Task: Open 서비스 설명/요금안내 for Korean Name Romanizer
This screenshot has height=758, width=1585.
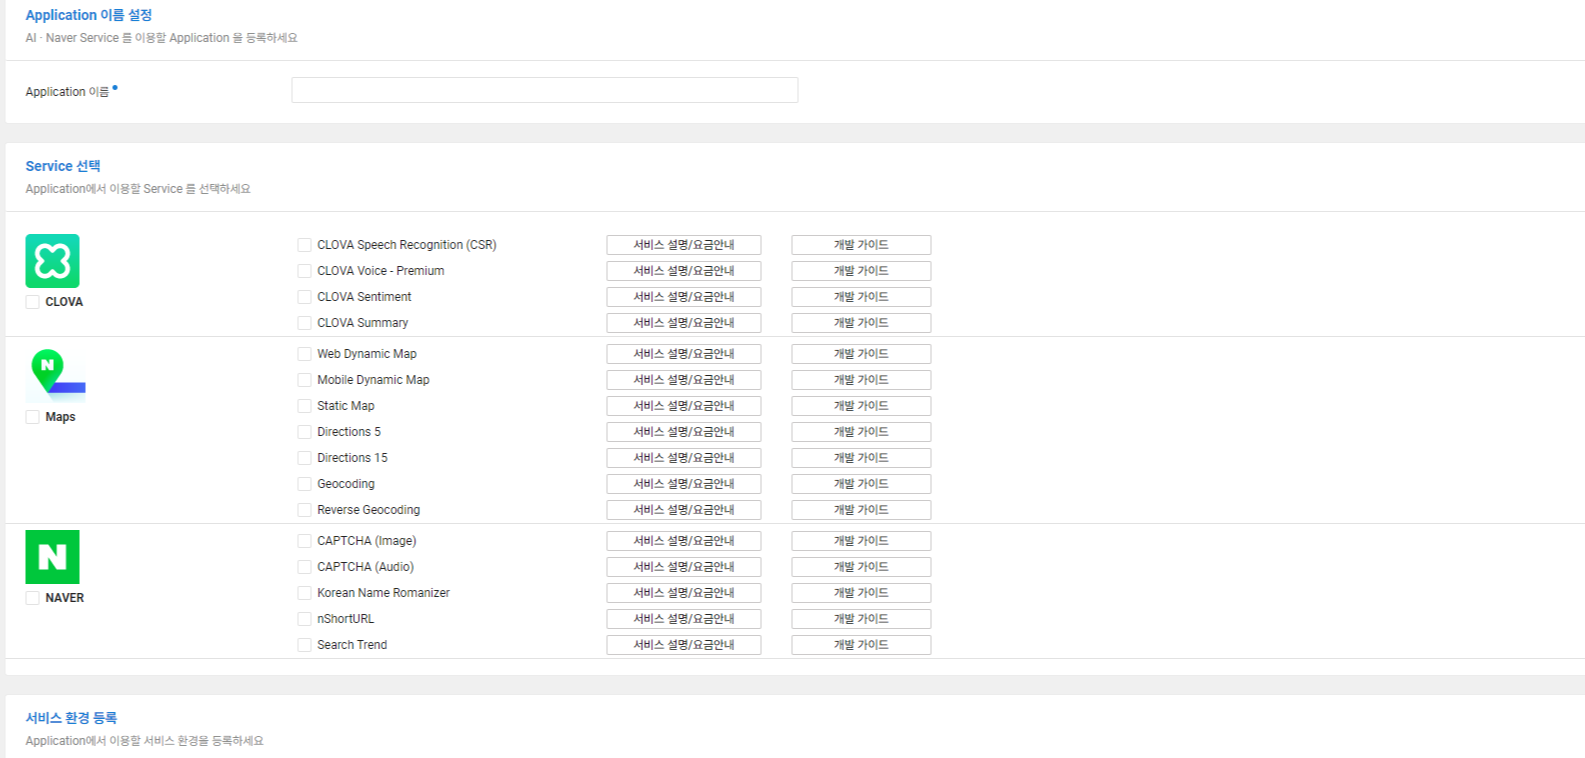Action: click(x=684, y=593)
